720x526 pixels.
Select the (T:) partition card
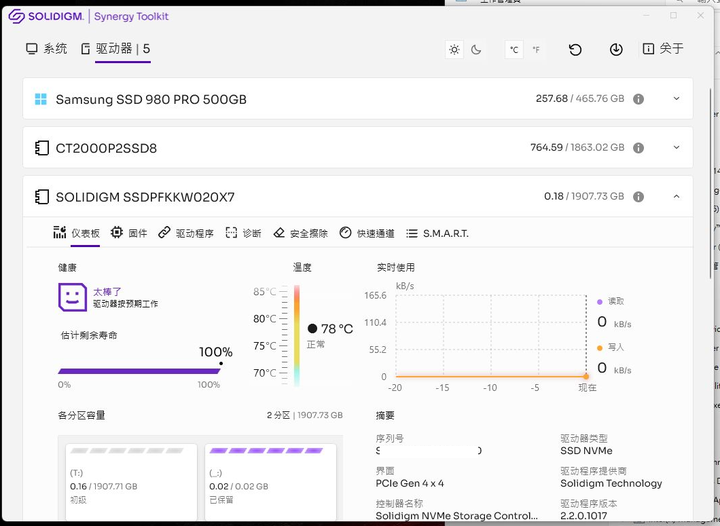[x=131, y=482]
